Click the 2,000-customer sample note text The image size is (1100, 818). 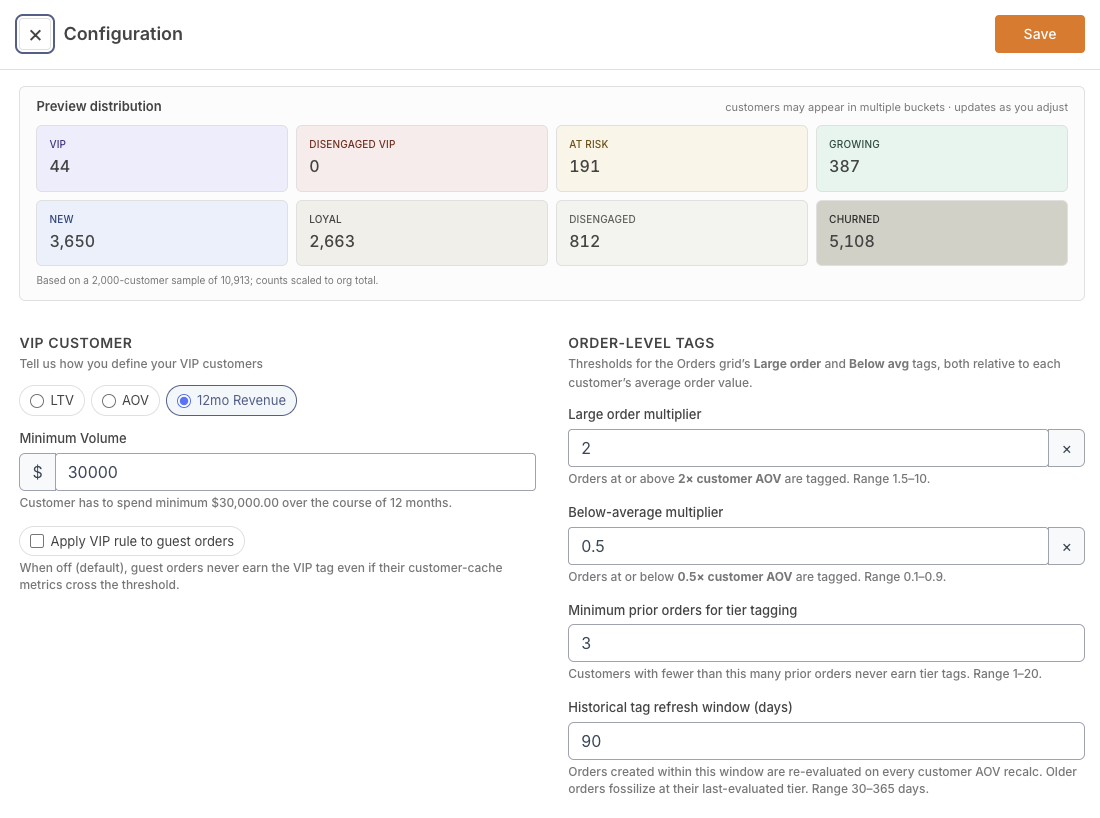tap(207, 281)
